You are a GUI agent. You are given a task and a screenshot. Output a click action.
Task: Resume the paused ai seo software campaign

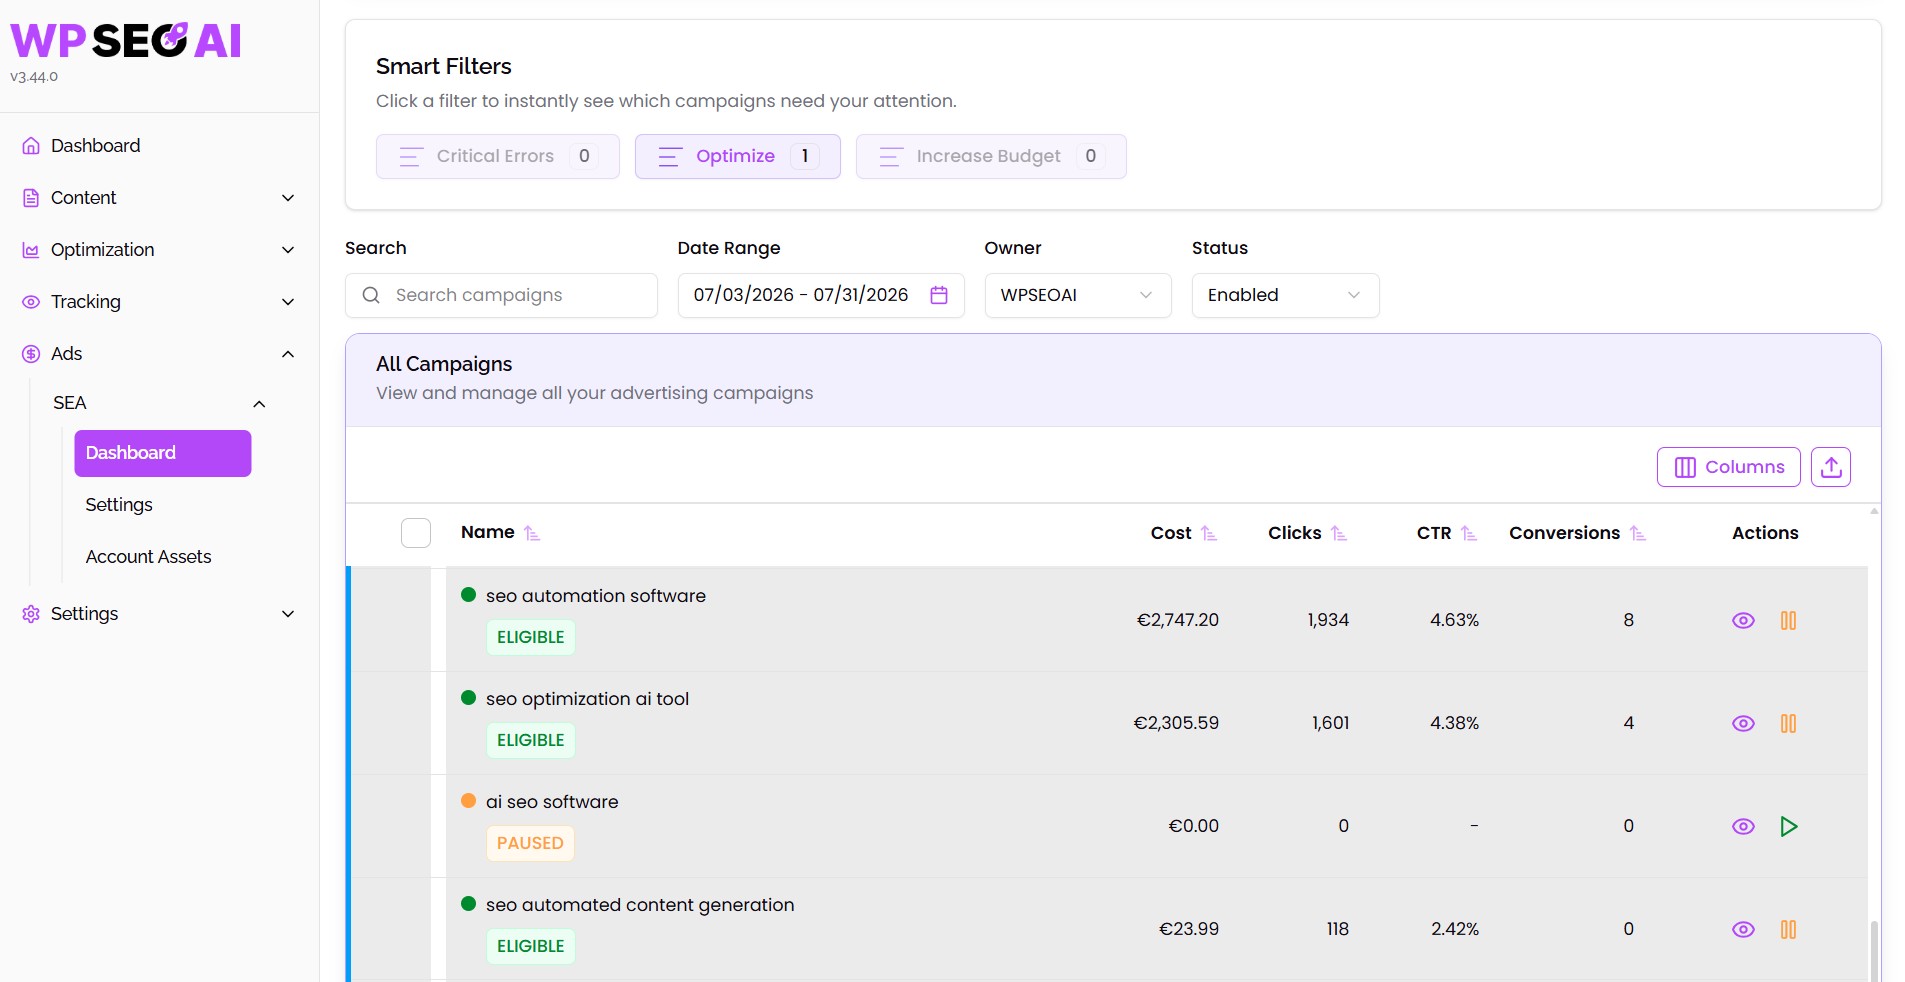1788,826
